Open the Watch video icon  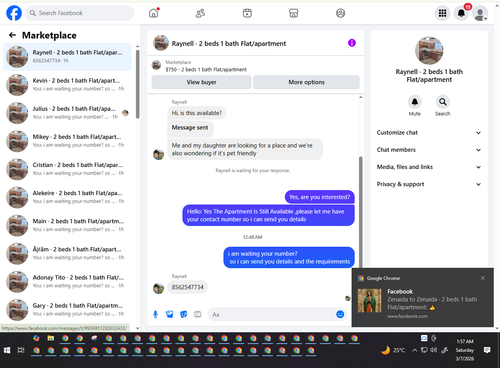point(247,13)
